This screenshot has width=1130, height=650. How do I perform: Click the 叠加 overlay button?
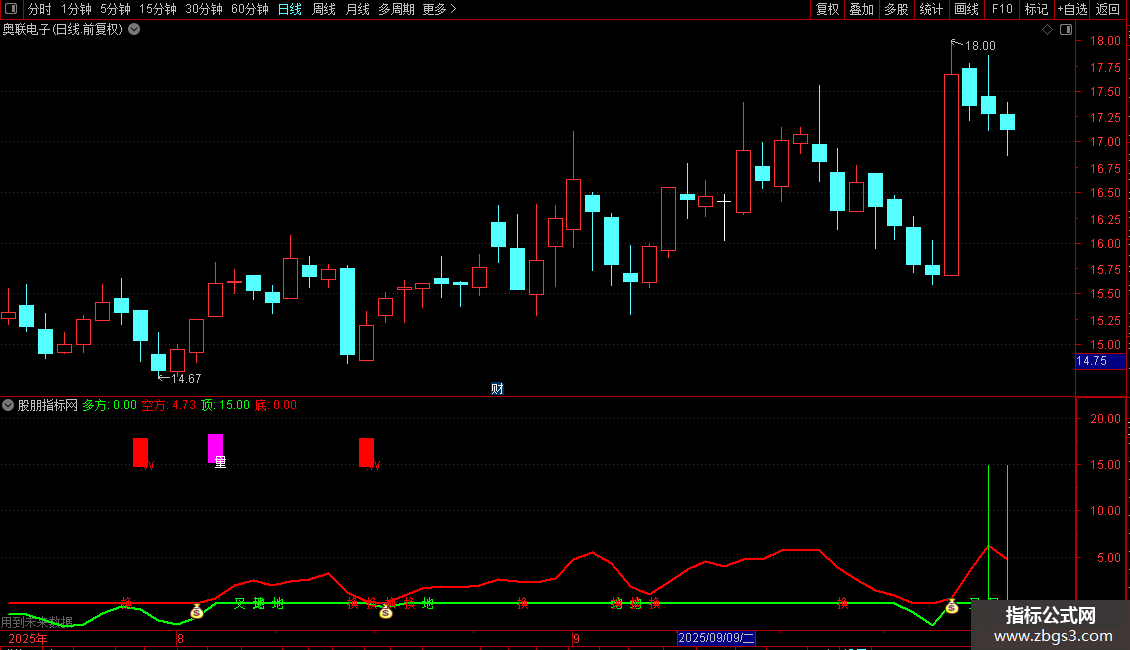(861, 9)
